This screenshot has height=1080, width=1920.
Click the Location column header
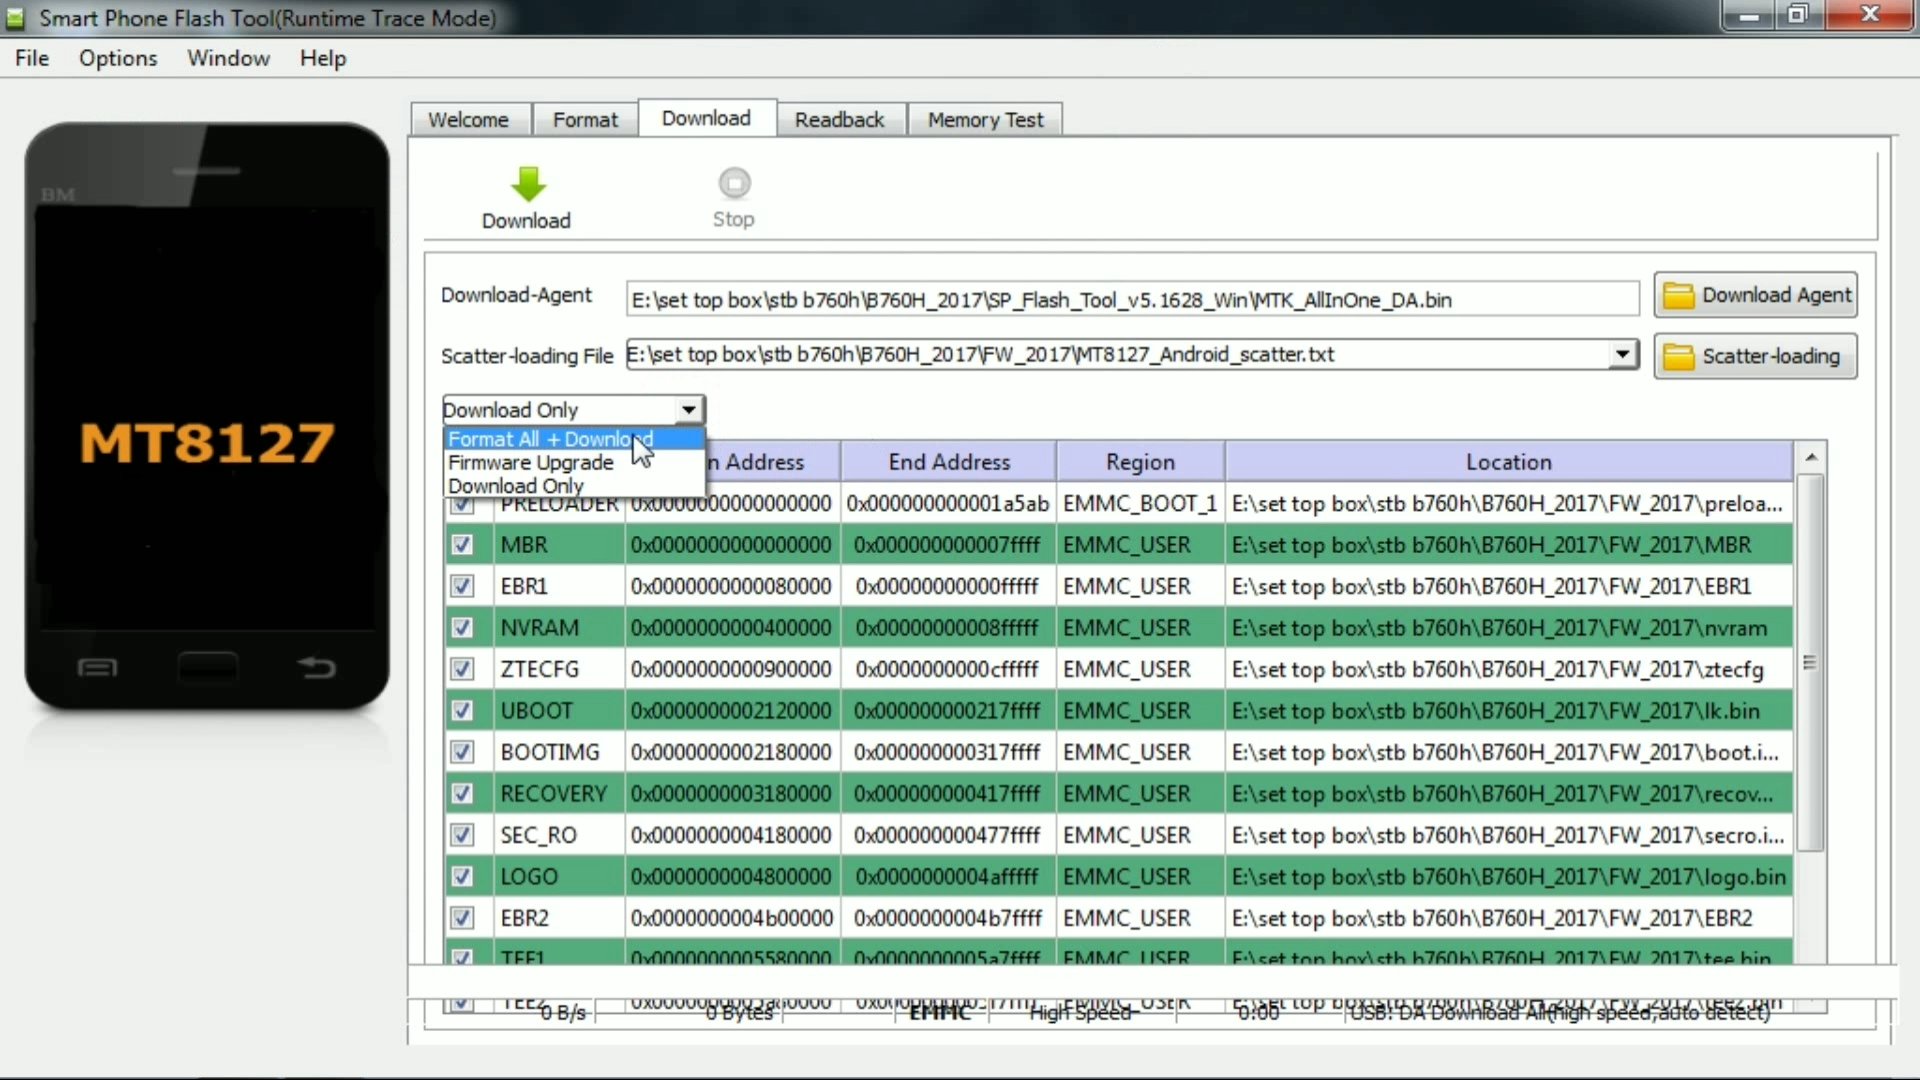1508,462
